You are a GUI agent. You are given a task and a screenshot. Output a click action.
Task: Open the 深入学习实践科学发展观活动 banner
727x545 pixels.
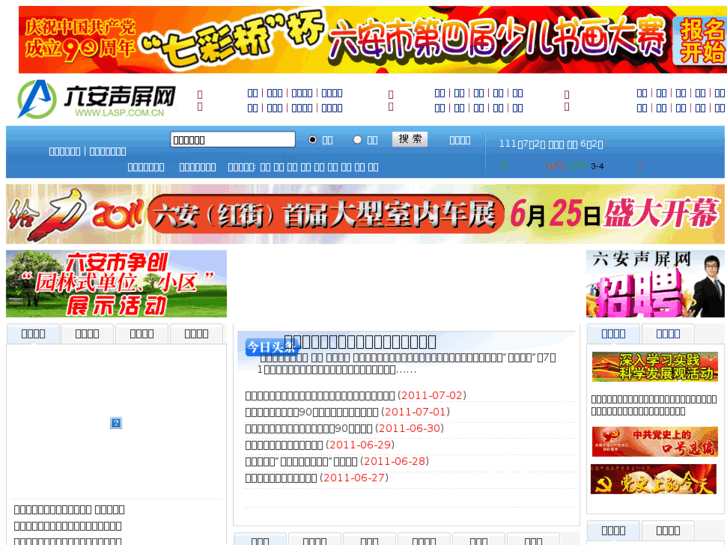pos(655,367)
